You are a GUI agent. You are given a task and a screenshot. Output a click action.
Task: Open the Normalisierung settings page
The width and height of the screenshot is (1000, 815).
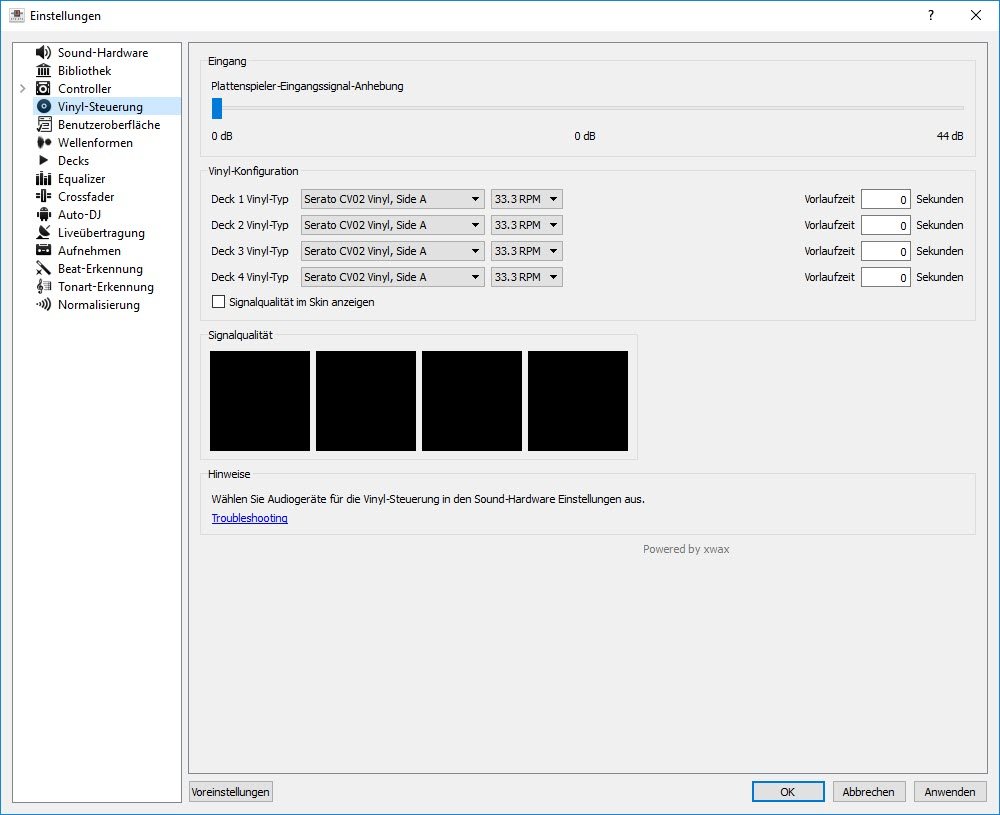99,305
